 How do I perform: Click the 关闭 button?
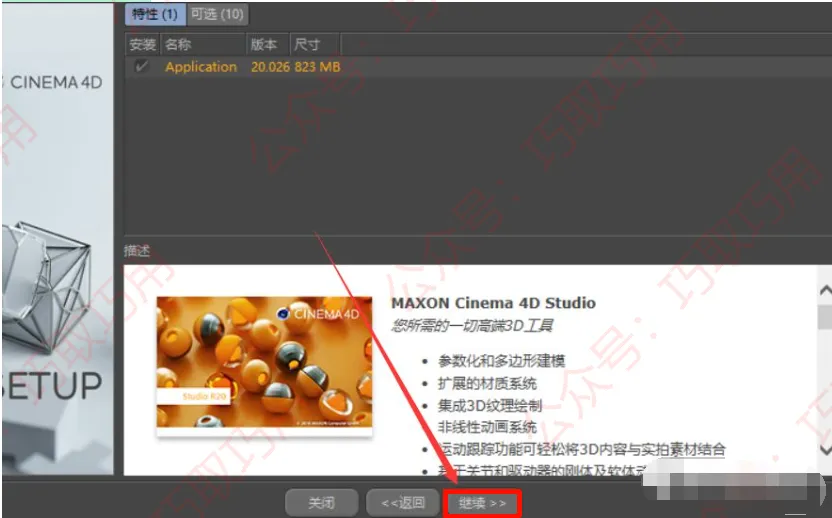[x=322, y=502]
